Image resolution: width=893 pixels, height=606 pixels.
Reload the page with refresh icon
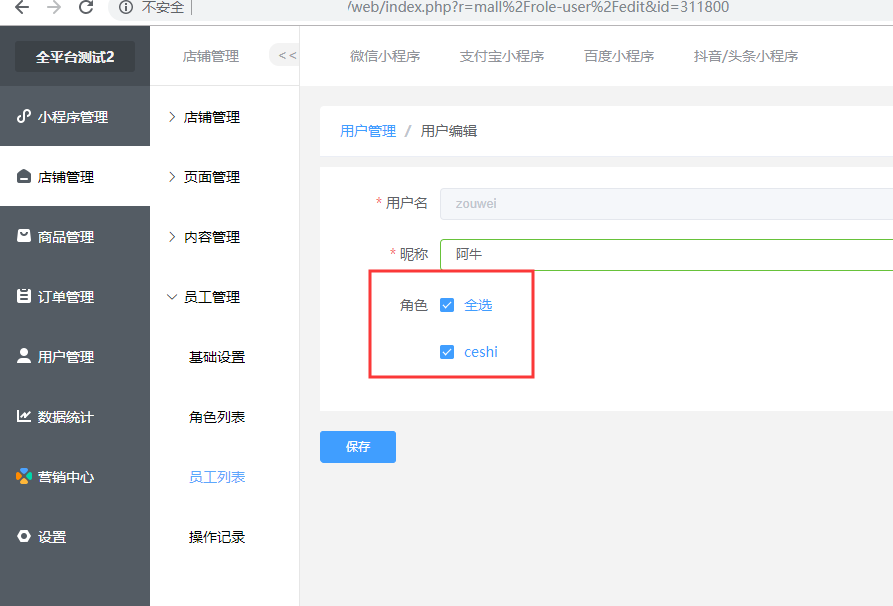[86, 7]
